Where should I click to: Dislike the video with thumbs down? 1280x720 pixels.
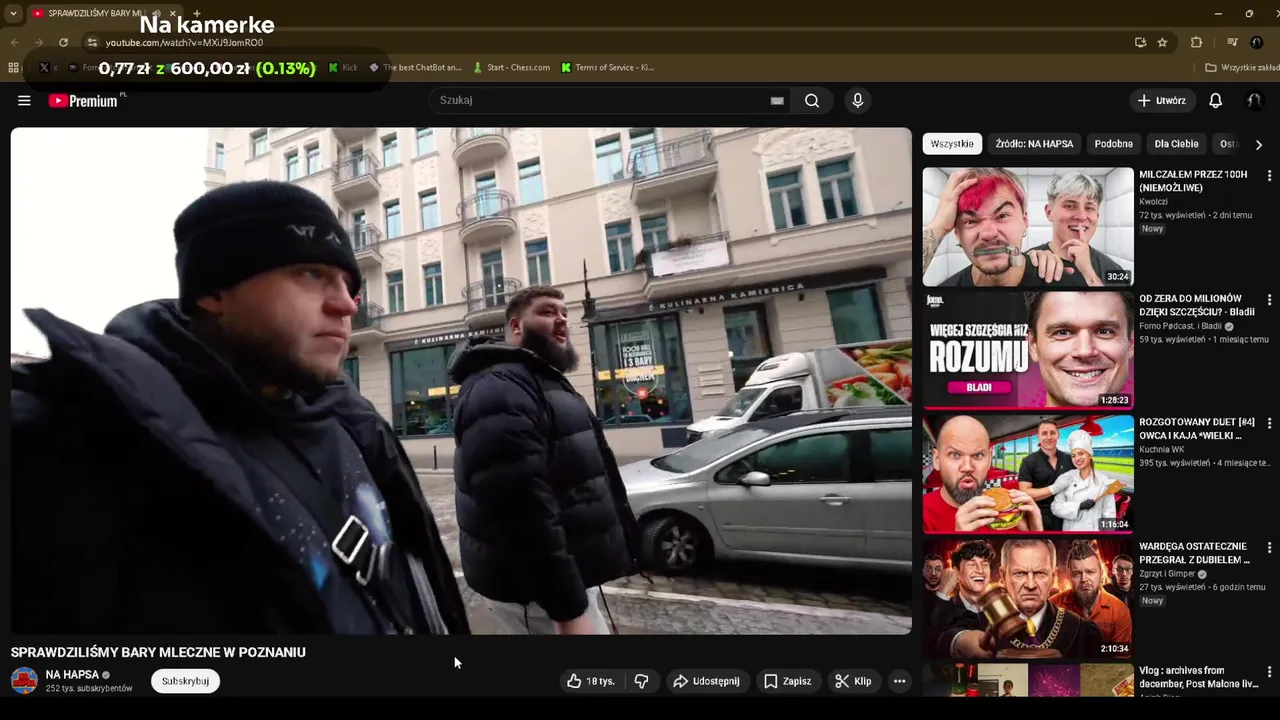642,681
